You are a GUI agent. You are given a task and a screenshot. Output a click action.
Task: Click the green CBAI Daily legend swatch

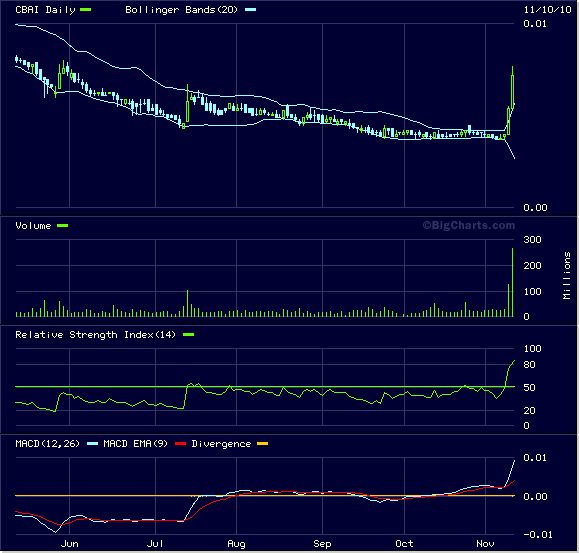pyautogui.click(x=85, y=10)
